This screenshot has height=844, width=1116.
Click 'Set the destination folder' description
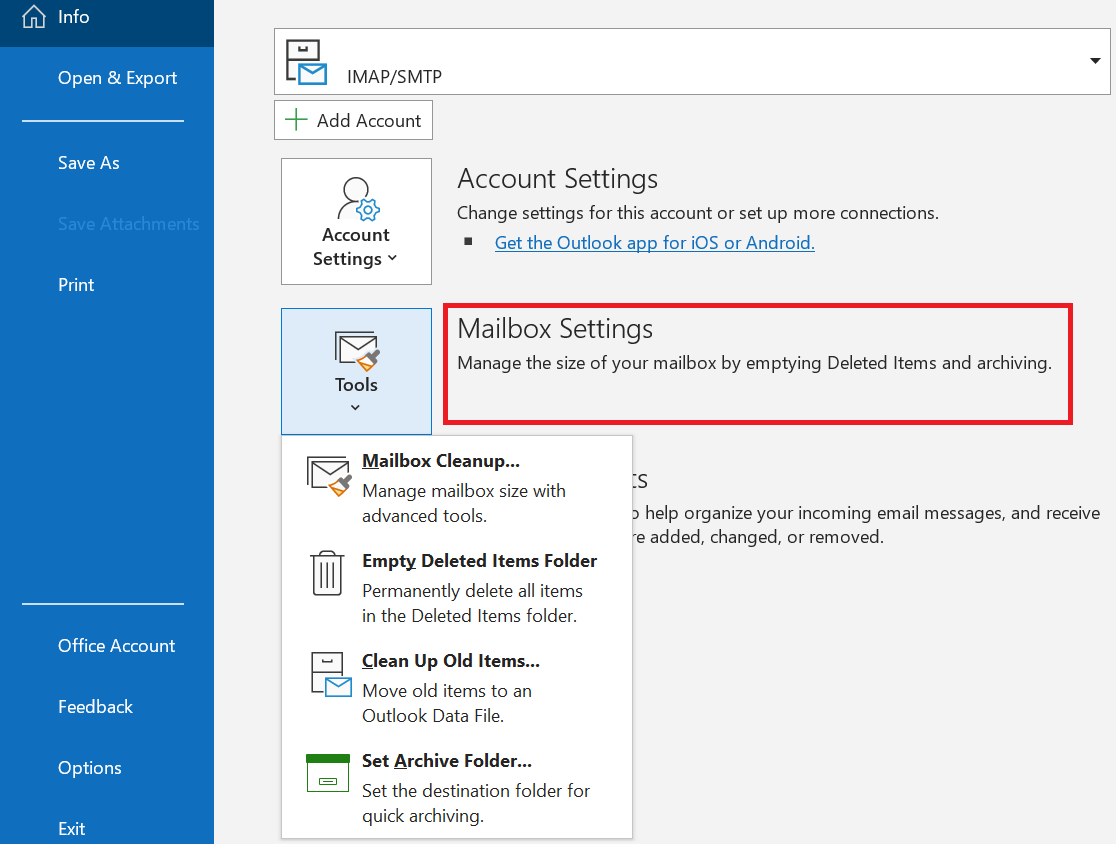476,803
